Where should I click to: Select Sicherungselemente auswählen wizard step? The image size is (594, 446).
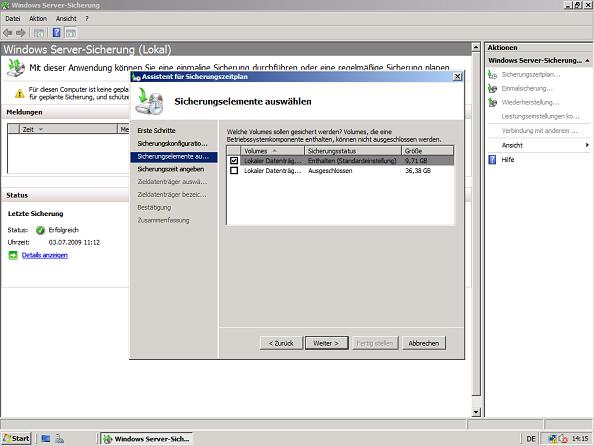[174, 156]
